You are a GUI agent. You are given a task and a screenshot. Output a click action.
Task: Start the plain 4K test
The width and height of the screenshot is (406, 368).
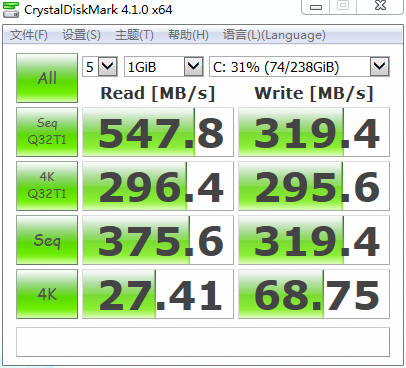point(47,294)
